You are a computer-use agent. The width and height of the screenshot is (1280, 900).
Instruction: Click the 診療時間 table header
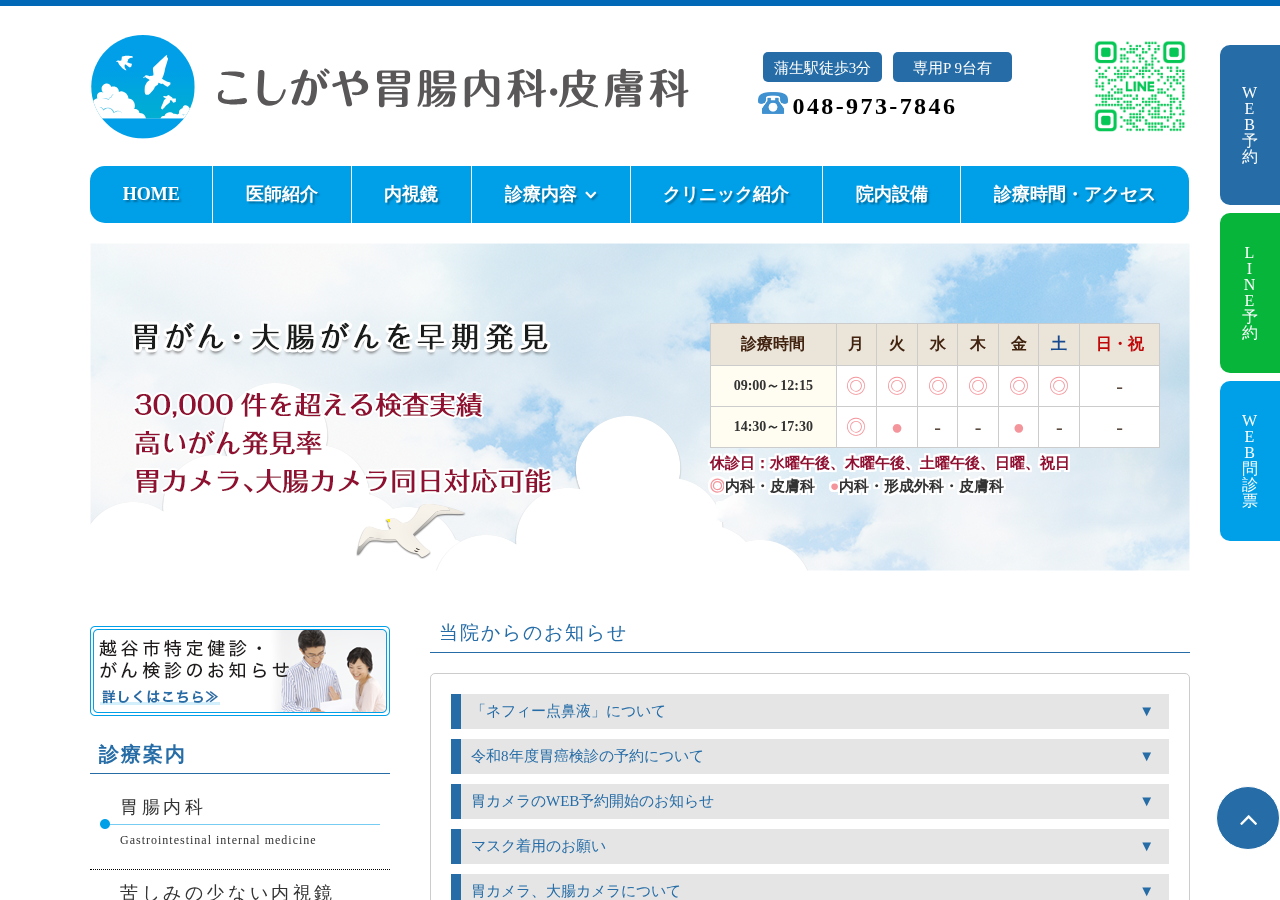click(773, 345)
